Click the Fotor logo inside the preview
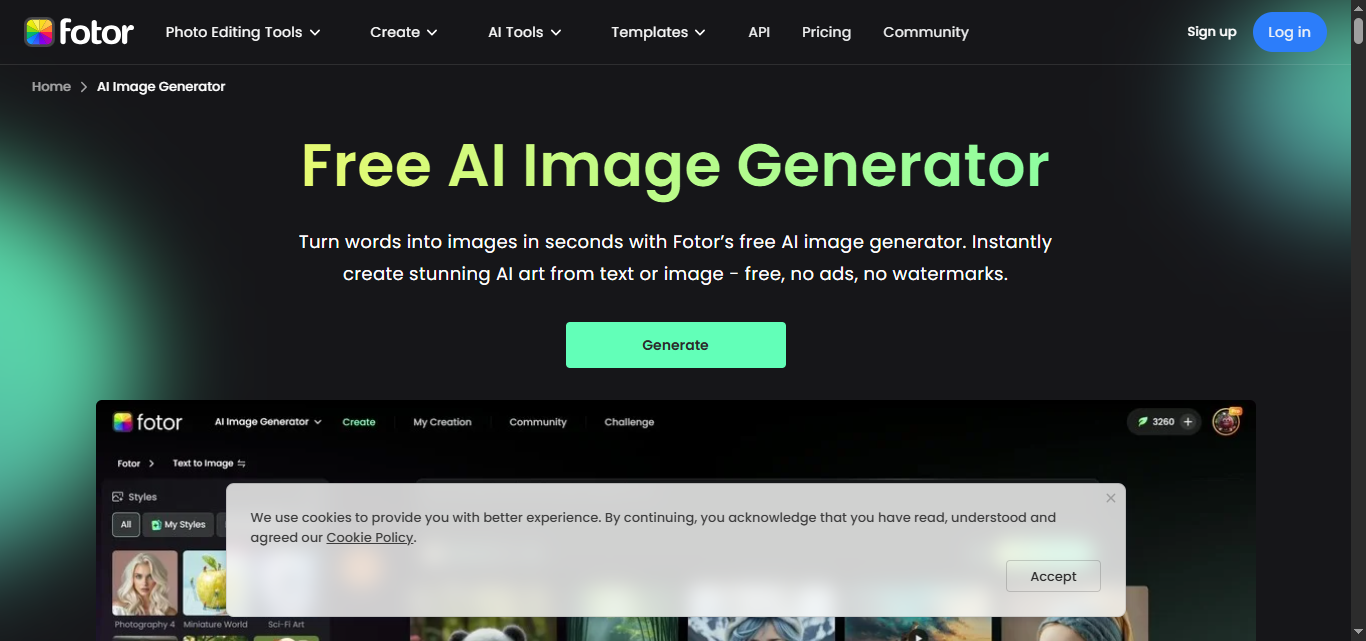The height and width of the screenshot is (641, 1366). (148, 422)
